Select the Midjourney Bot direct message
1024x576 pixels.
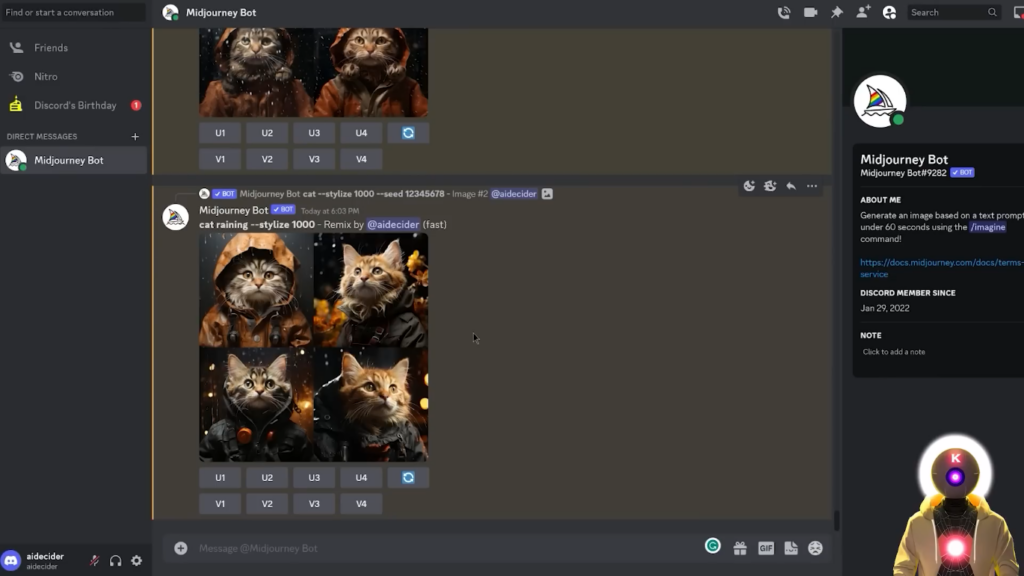coord(74,160)
